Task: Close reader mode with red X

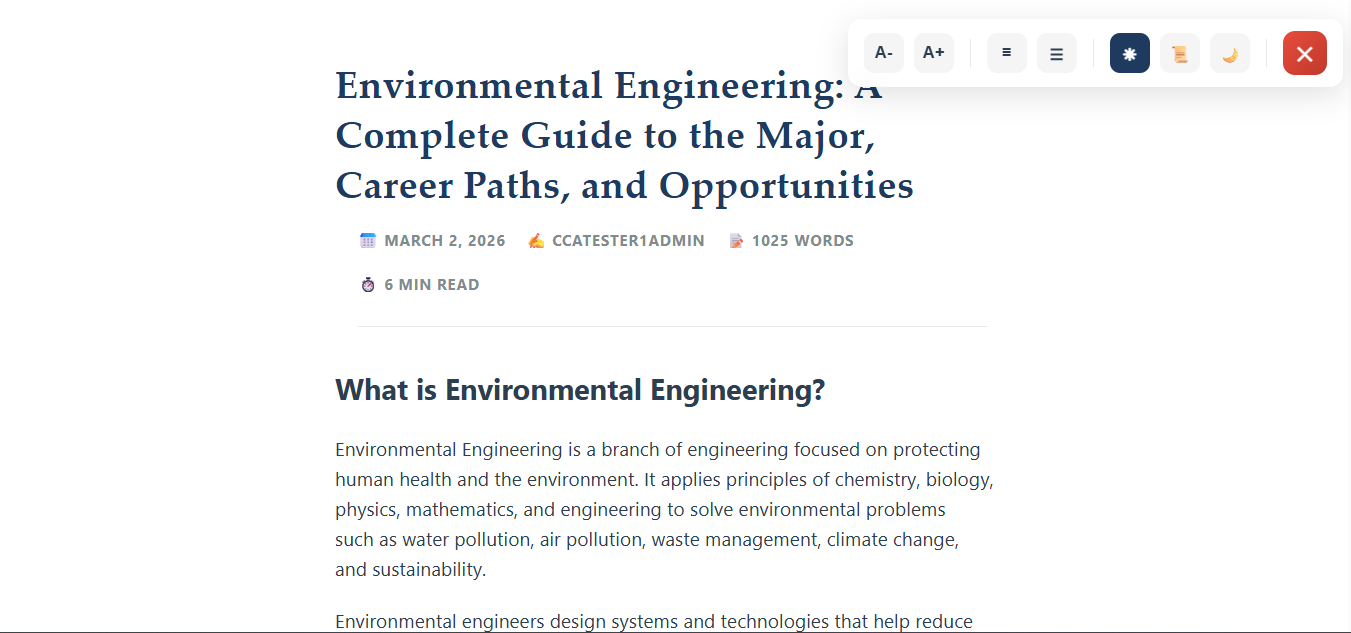Action: click(x=1305, y=53)
